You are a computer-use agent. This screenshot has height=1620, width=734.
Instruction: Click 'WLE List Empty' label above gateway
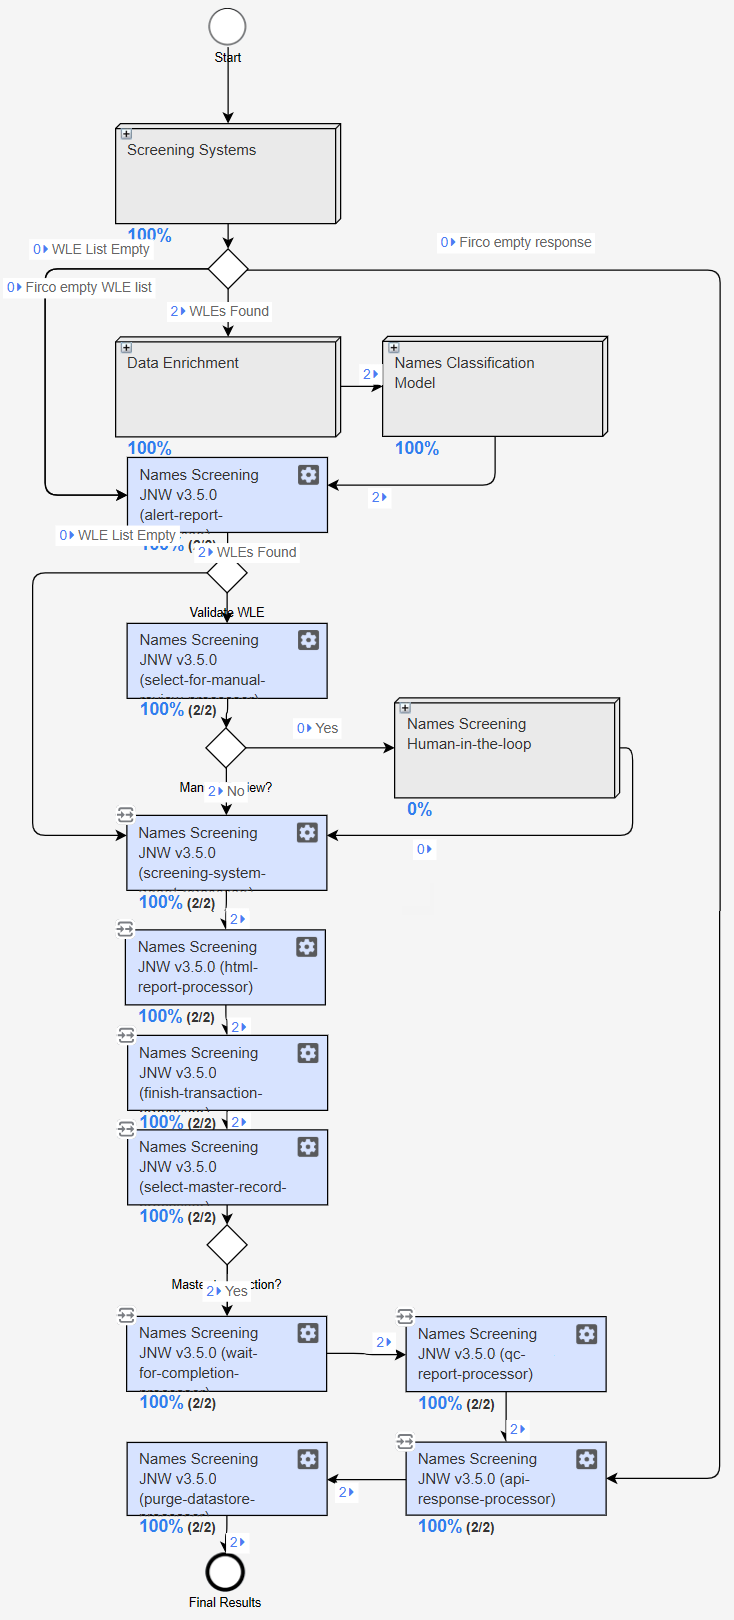tap(91, 249)
